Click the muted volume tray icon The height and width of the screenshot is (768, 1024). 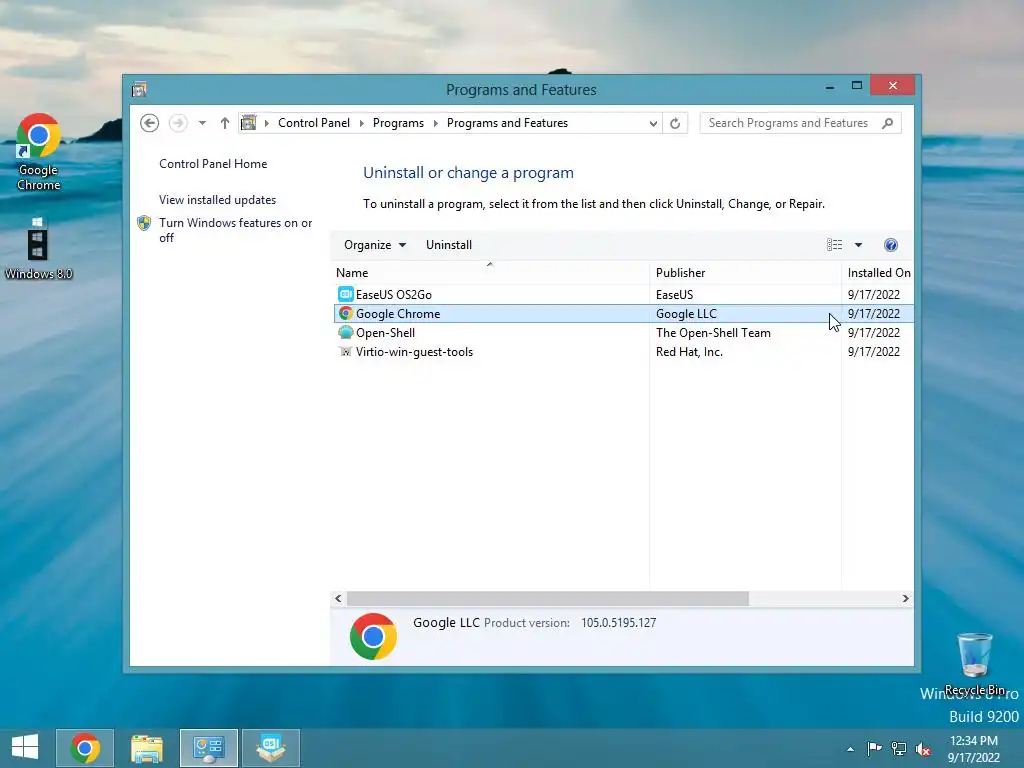923,748
